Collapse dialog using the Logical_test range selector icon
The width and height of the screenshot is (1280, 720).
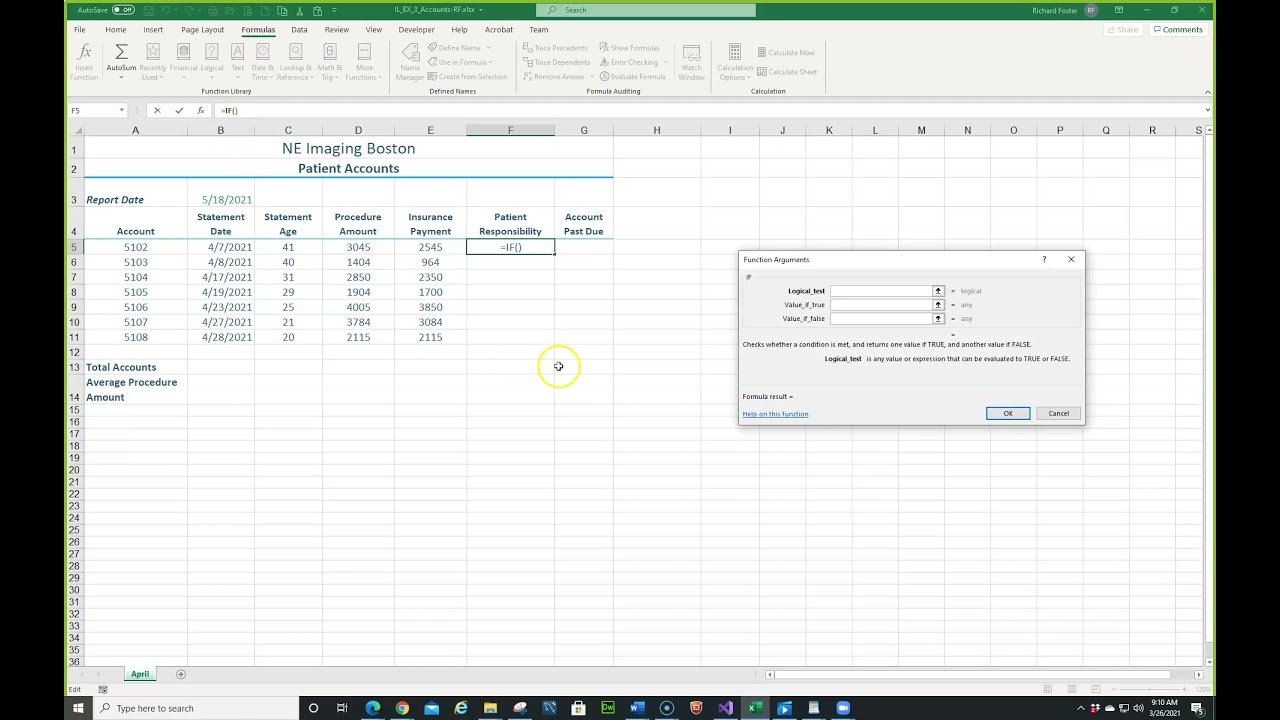938,291
